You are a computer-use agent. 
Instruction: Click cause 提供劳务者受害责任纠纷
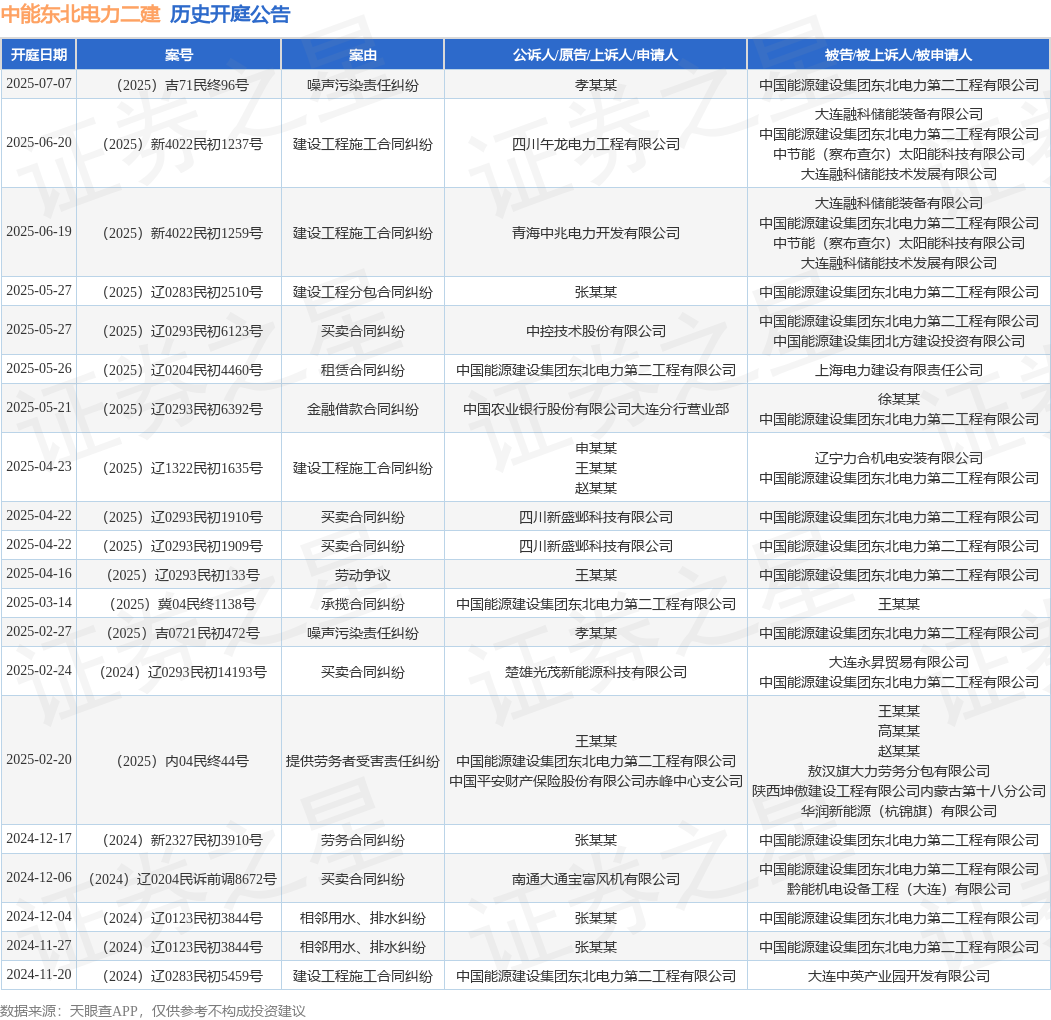pyautogui.click(x=363, y=761)
